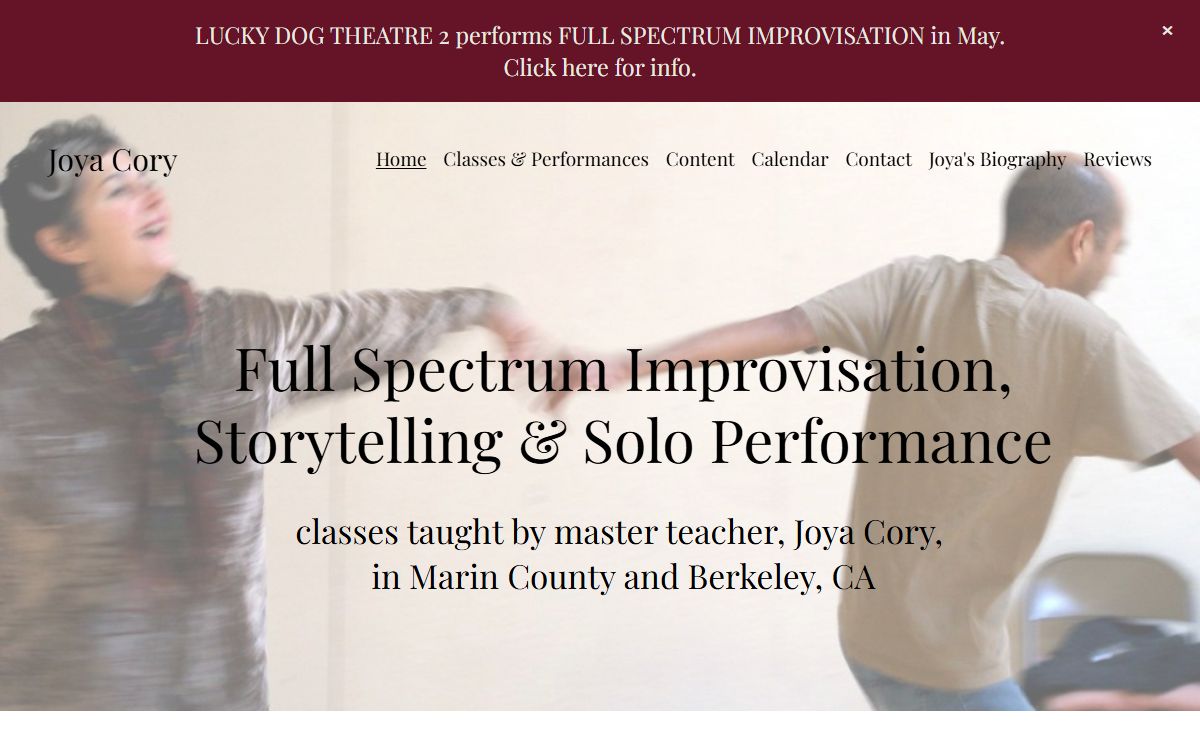Click "in Marin County and Berkeley, CA" text

623,577
